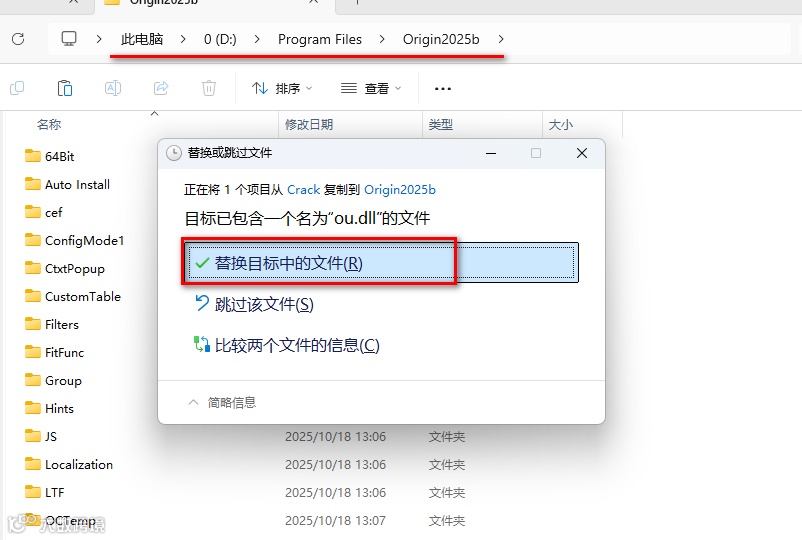The width and height of the screenshot is (802, 540).
Task: Select the Hints folder
Action: click(59, 409)
